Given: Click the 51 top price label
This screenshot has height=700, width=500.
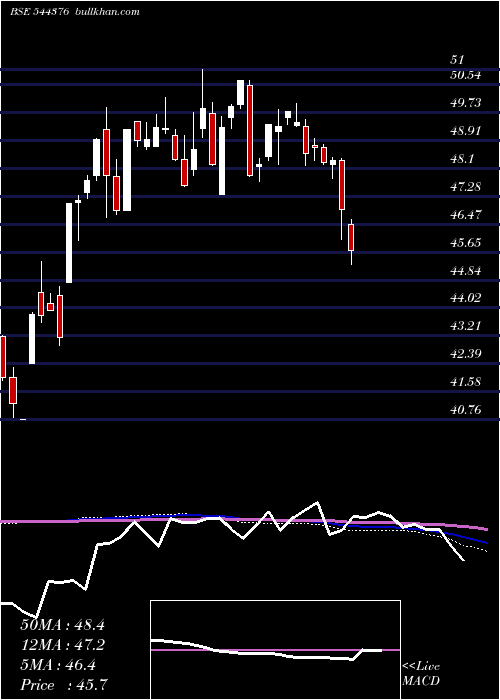Looking at the screenshot, I should tap(458, 60).
